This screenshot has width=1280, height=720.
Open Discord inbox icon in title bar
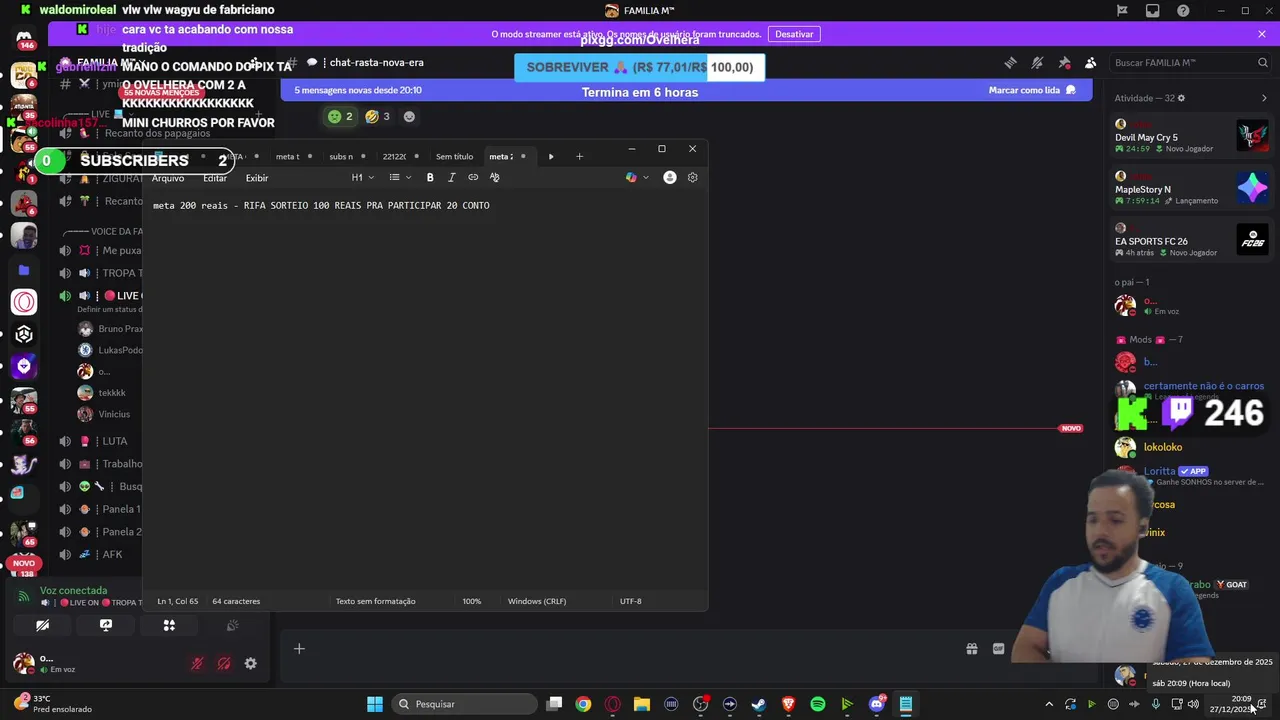[1153, 11]
